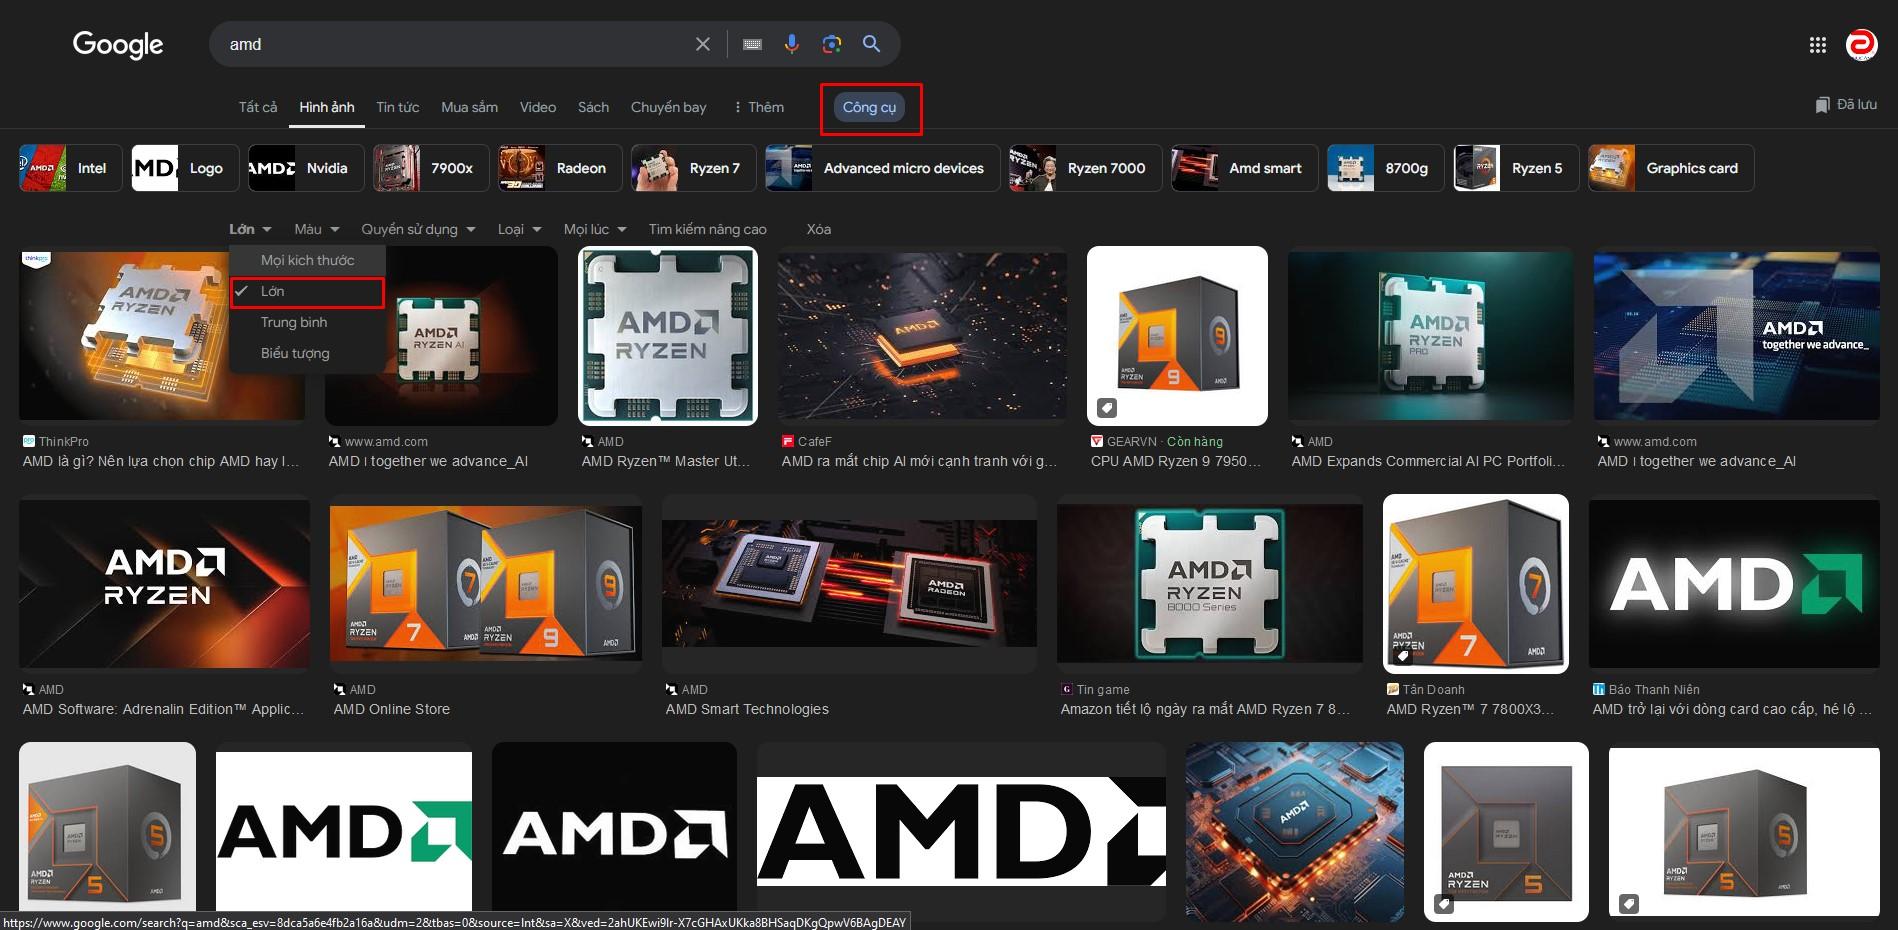Expand the Màu color filter dropdown

(x=317, y=229)
